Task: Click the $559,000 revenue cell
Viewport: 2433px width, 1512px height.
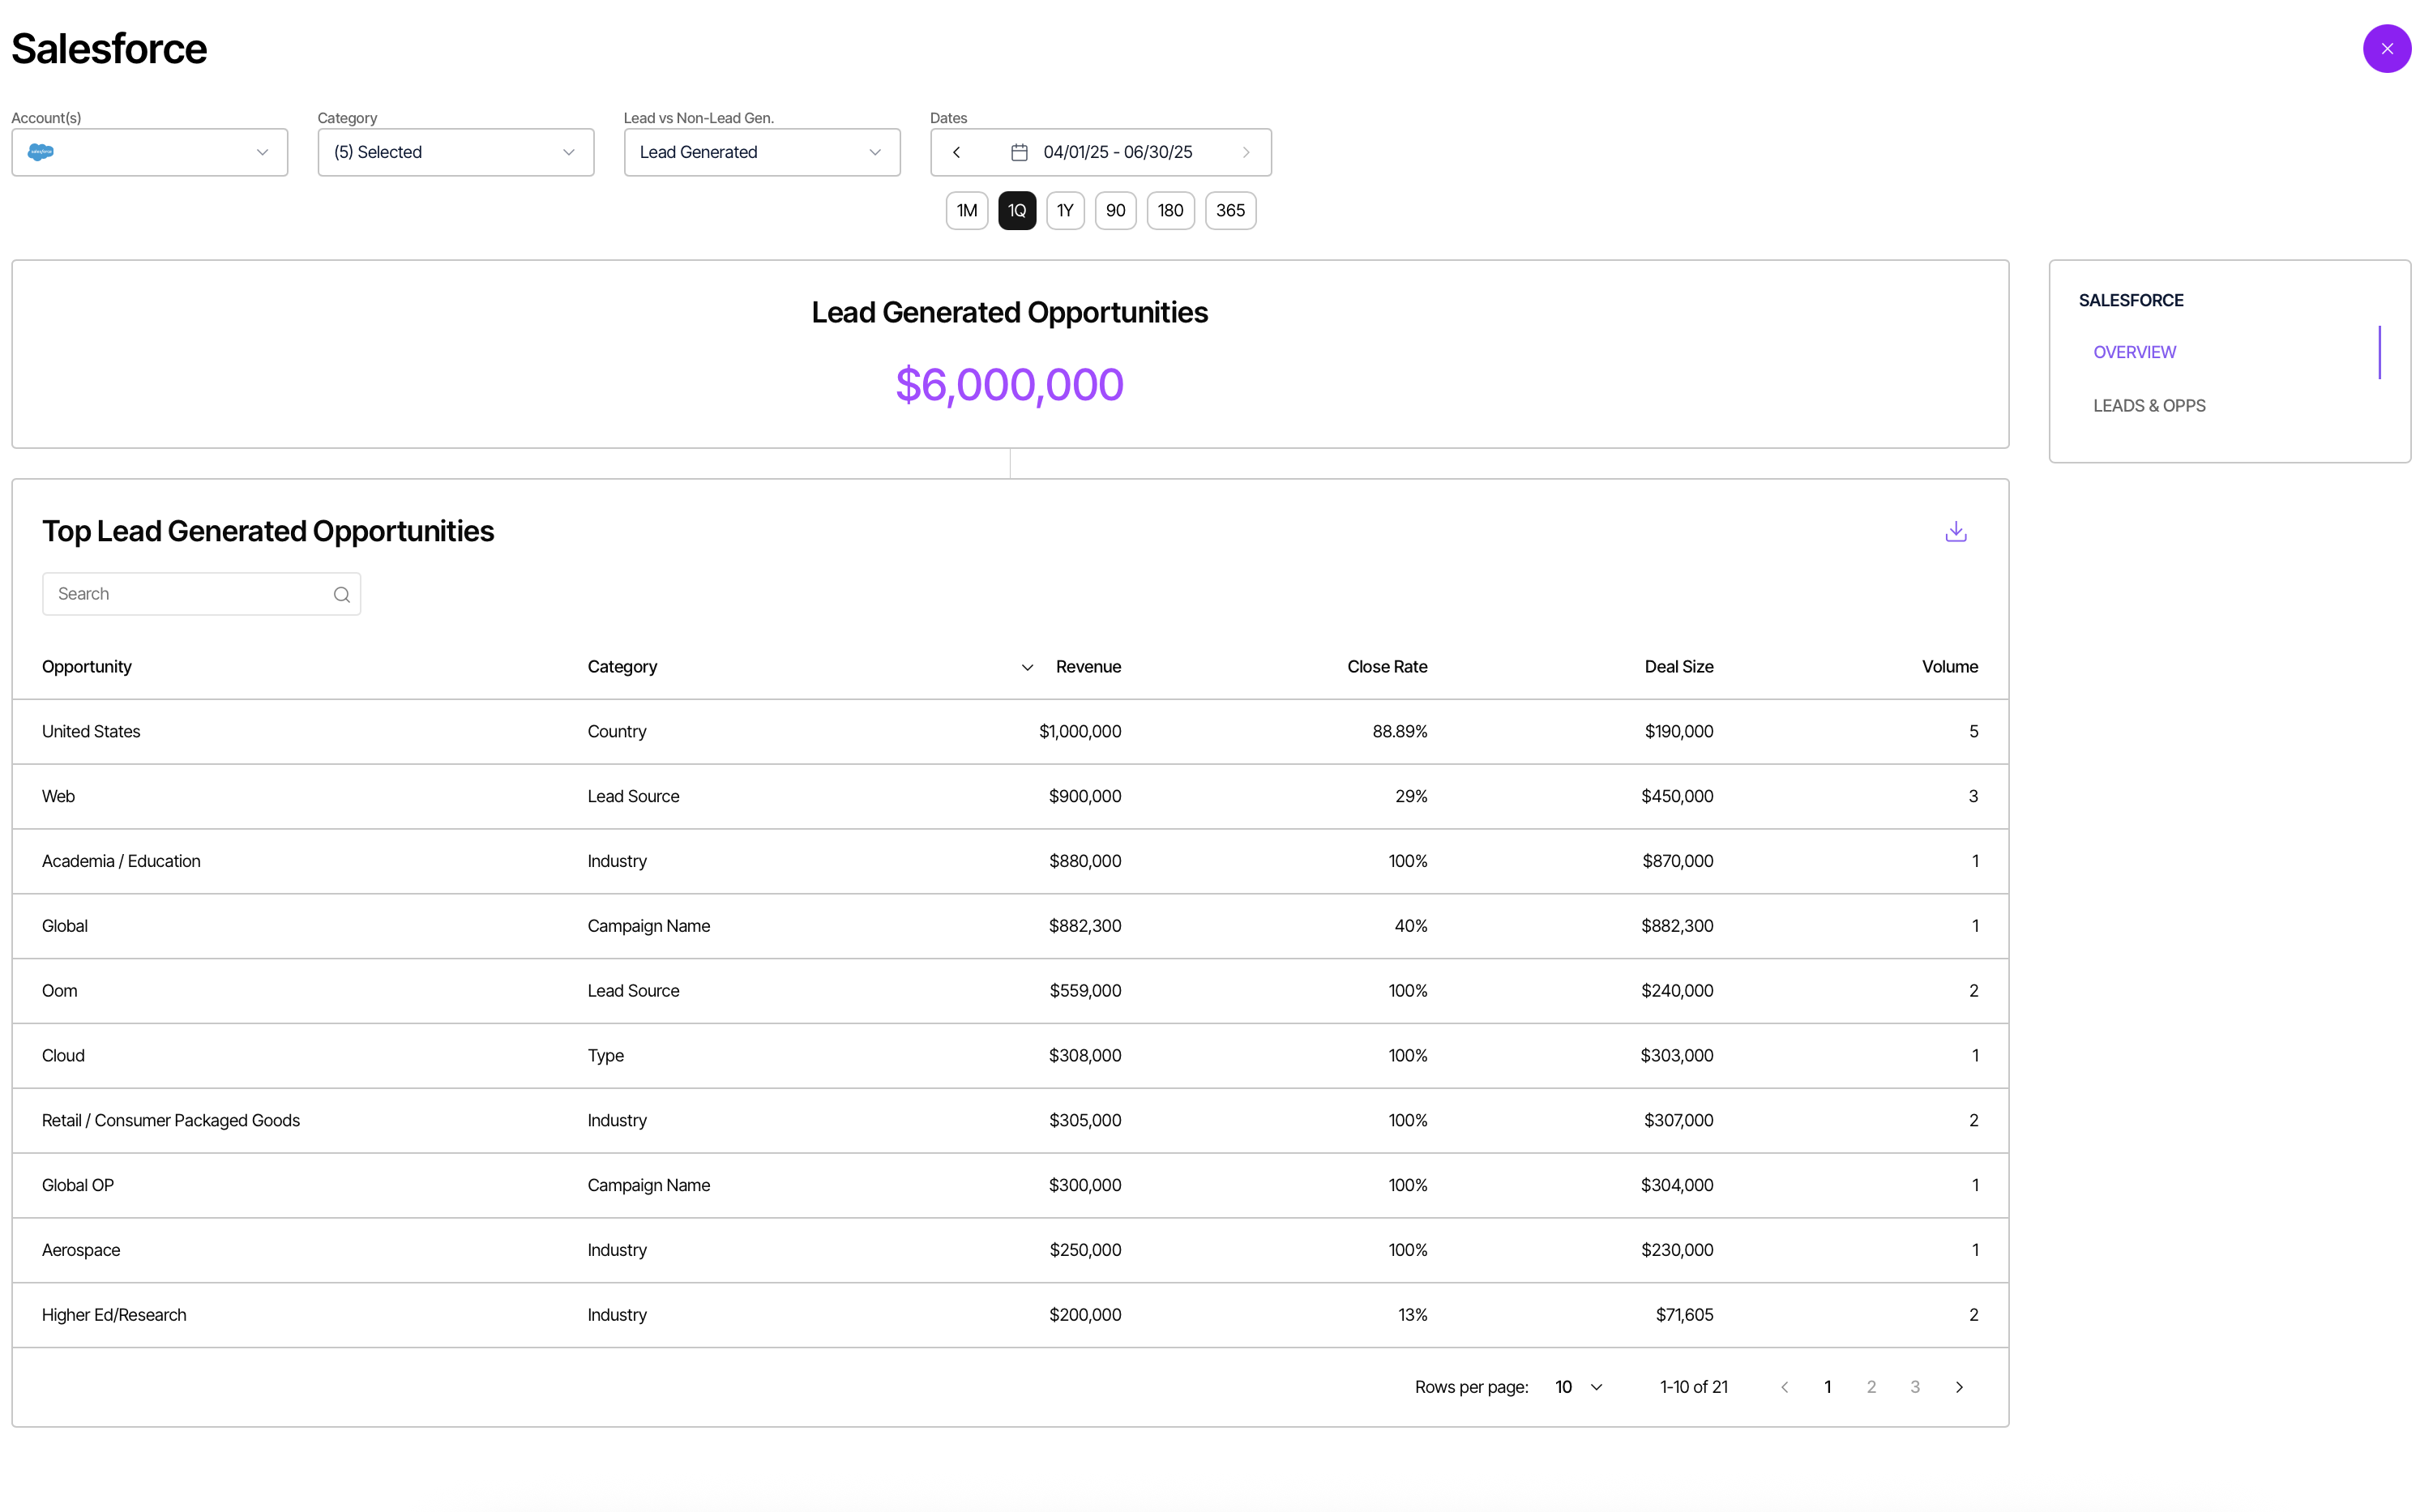Action: [1085, 991]
